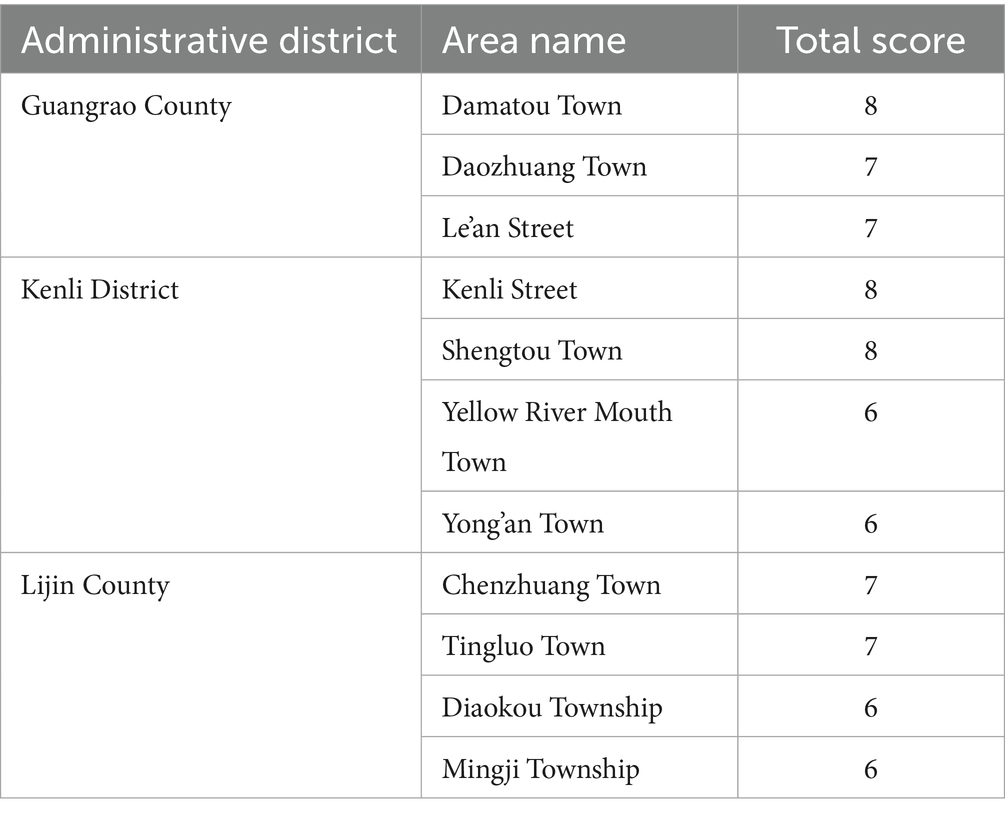Click the Kenli District cell

pyautogui.click(x=100, y=290)
